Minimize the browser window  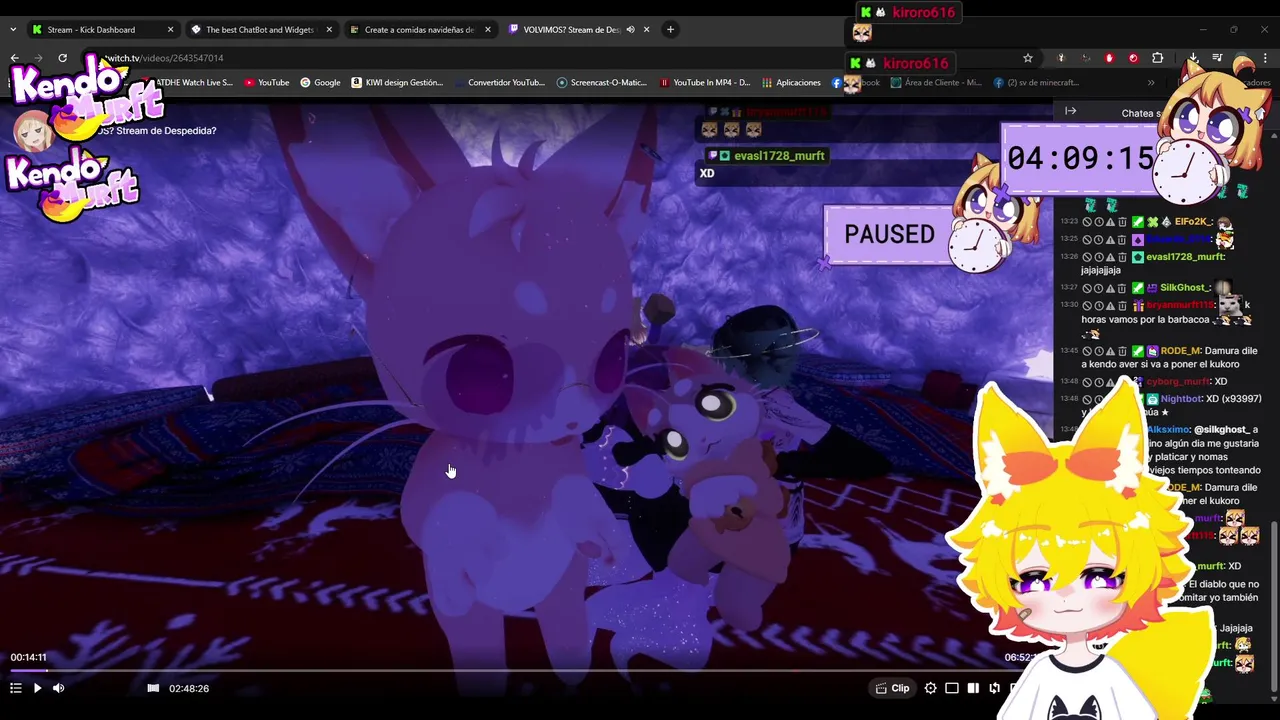[1202, 29]
